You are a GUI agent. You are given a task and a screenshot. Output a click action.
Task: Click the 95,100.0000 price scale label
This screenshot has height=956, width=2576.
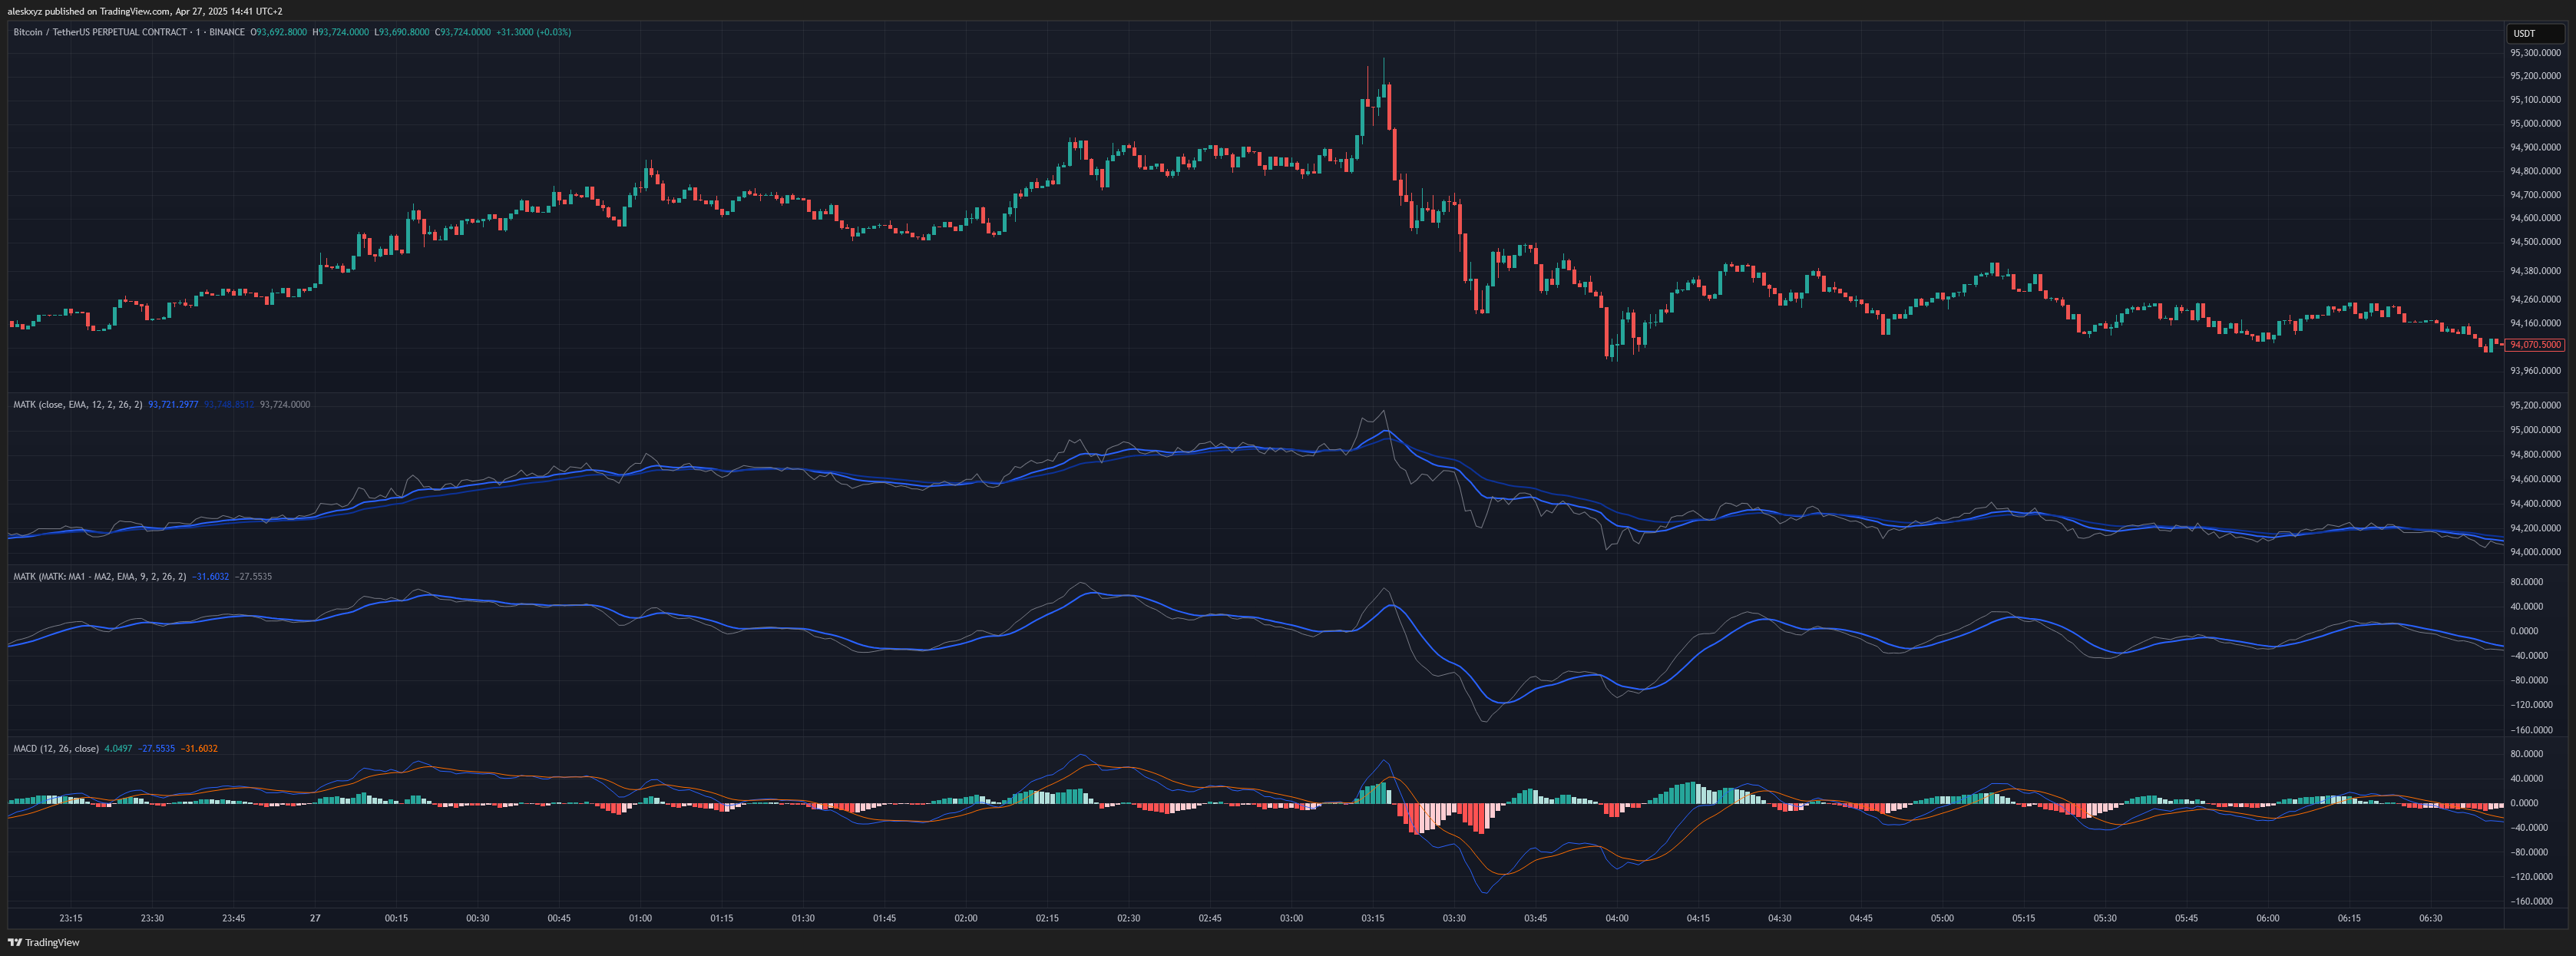[x=2535, y=100]
